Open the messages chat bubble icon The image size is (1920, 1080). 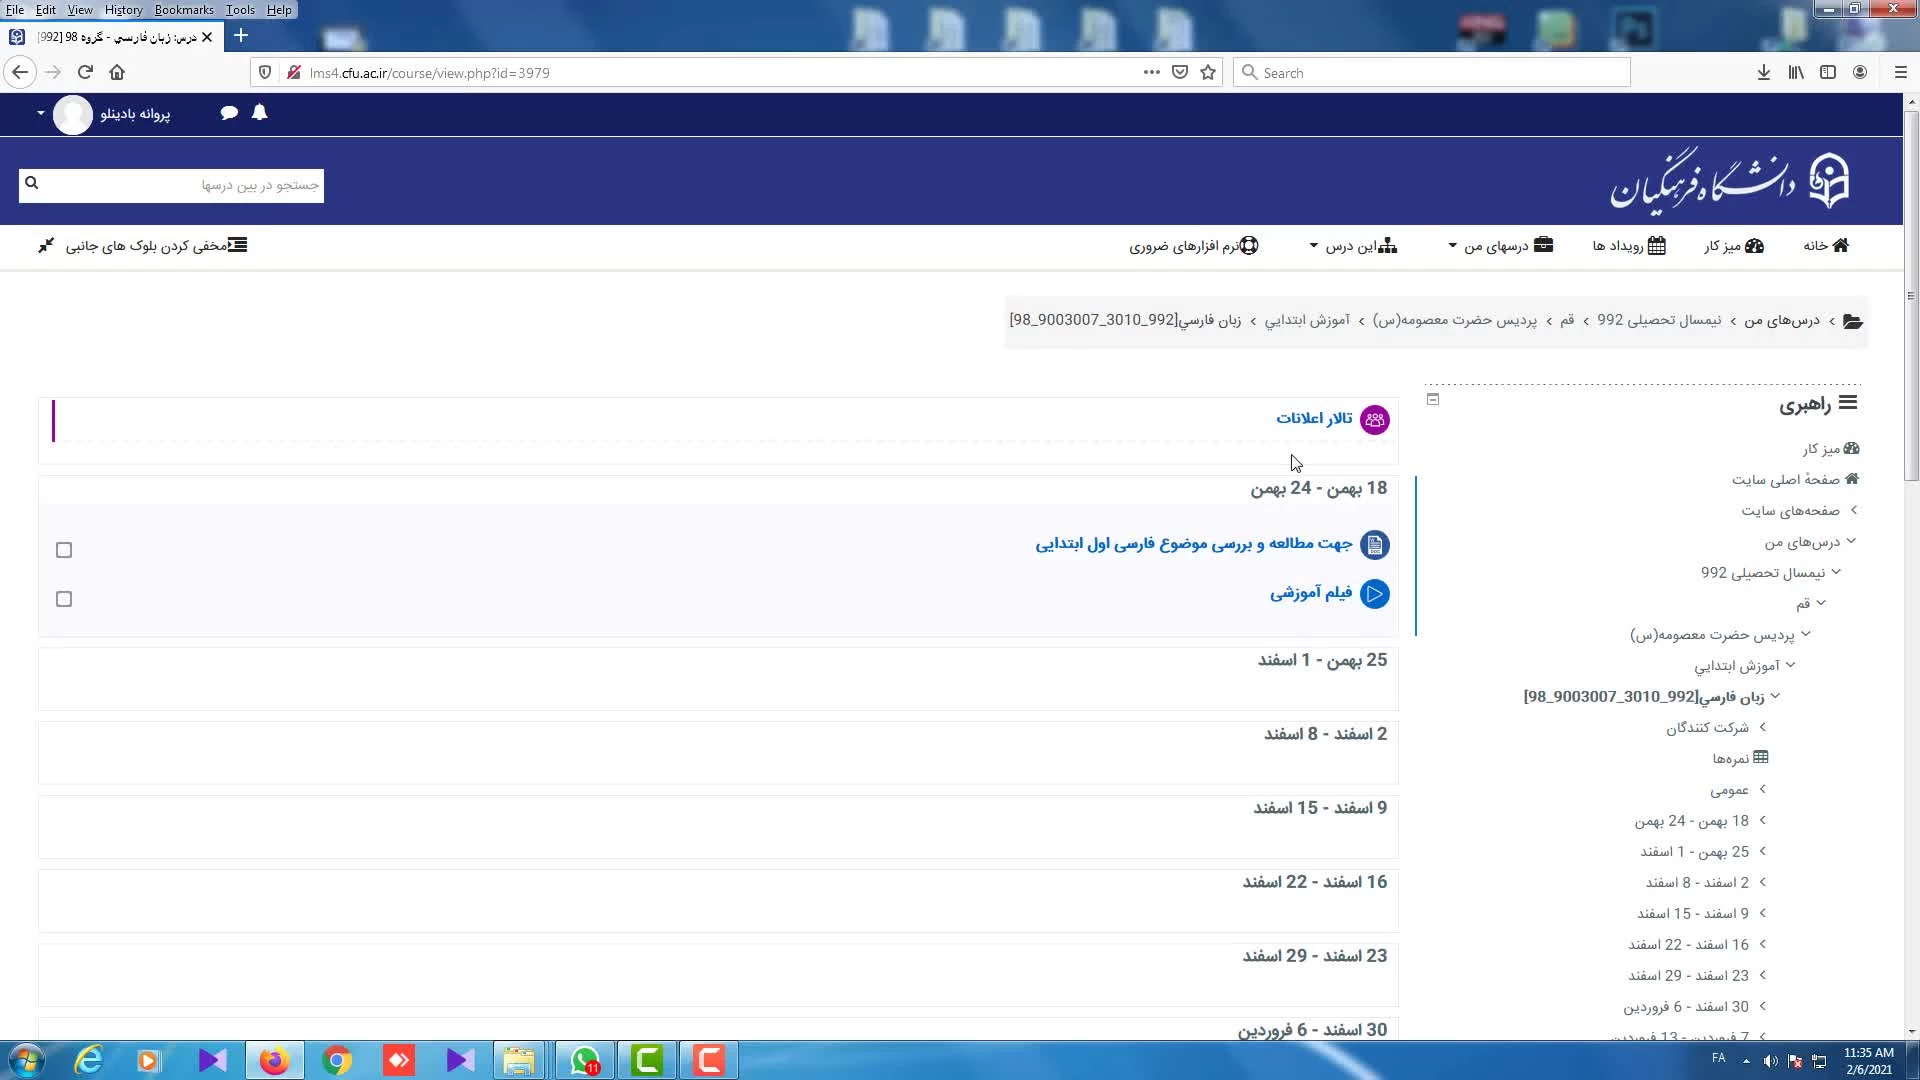click(x=229, y=113)
